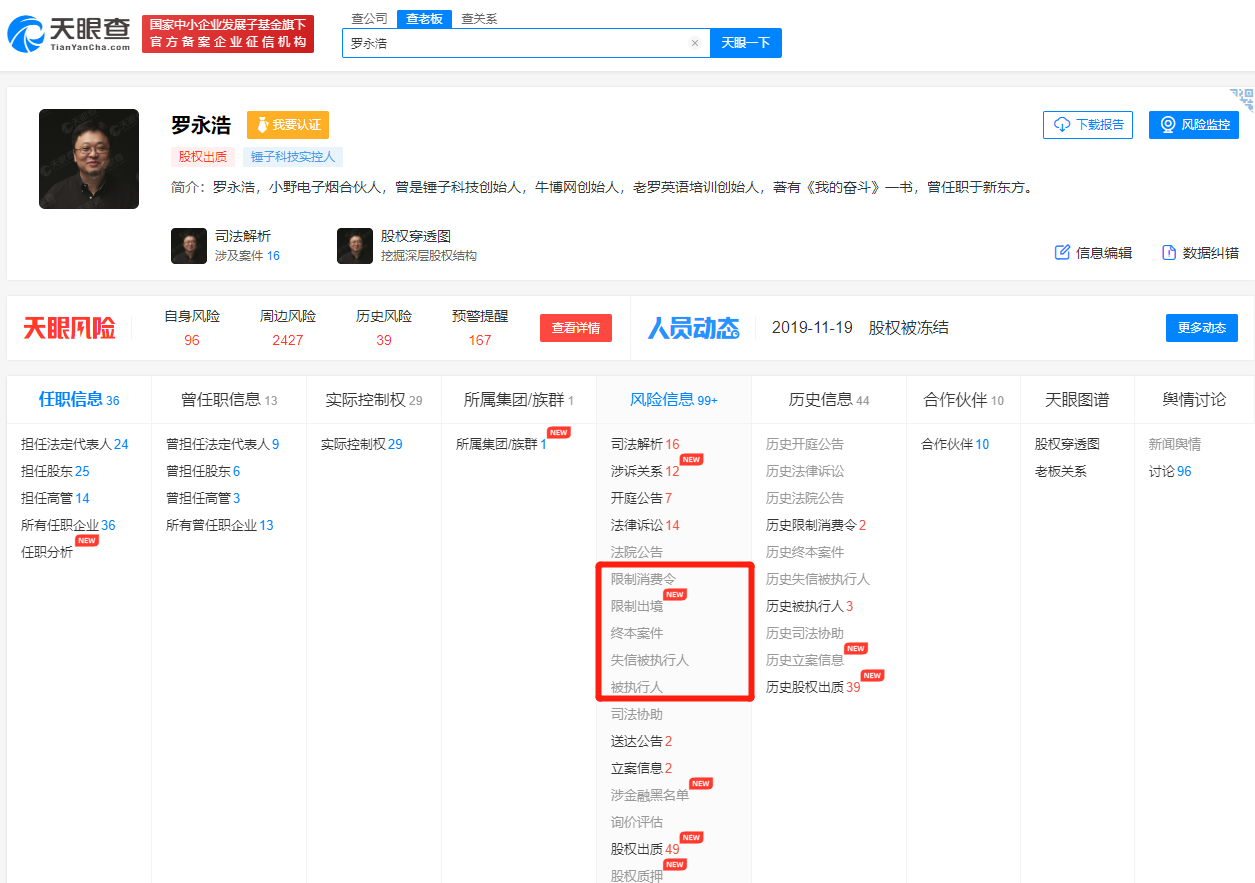The image size is (1255, 883).
Task: Click 讨论 96 link
Action: tap(1170, 471)
